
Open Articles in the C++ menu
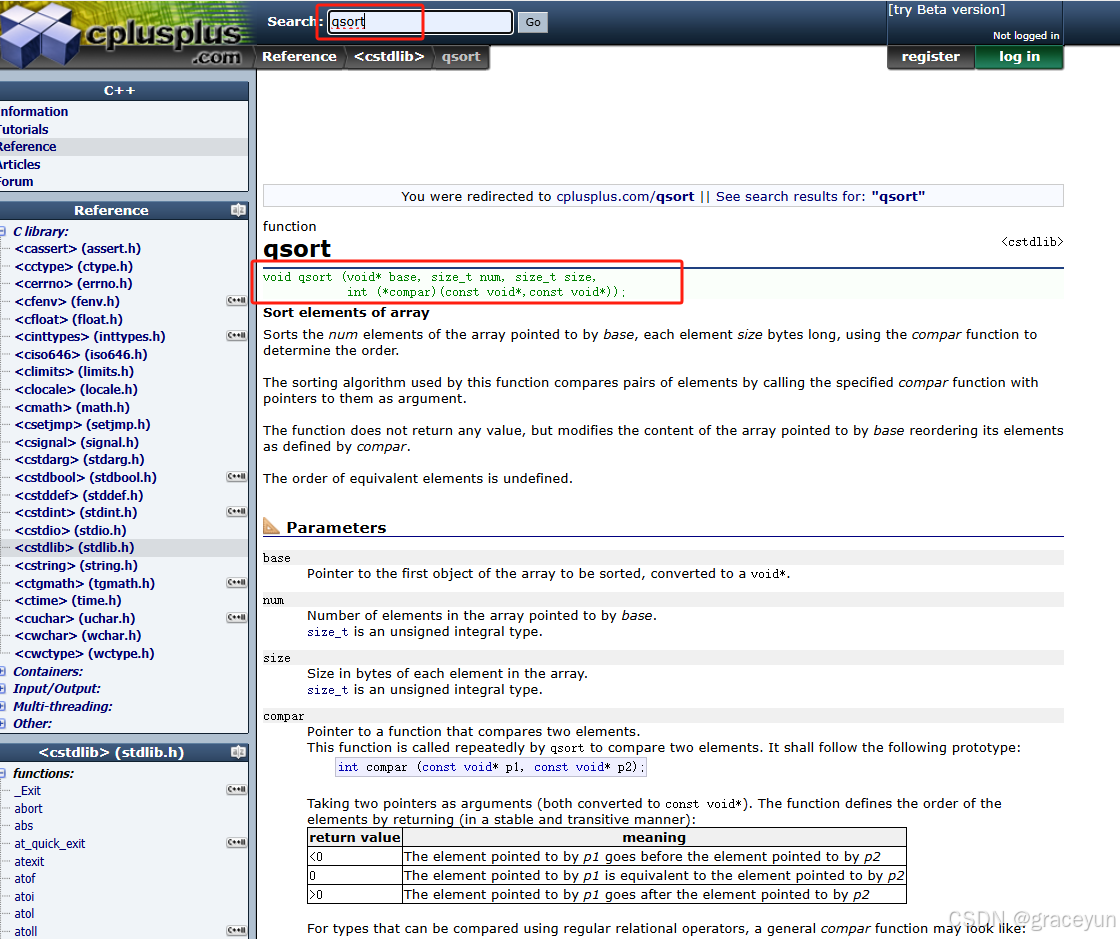[x=20, y=164]
